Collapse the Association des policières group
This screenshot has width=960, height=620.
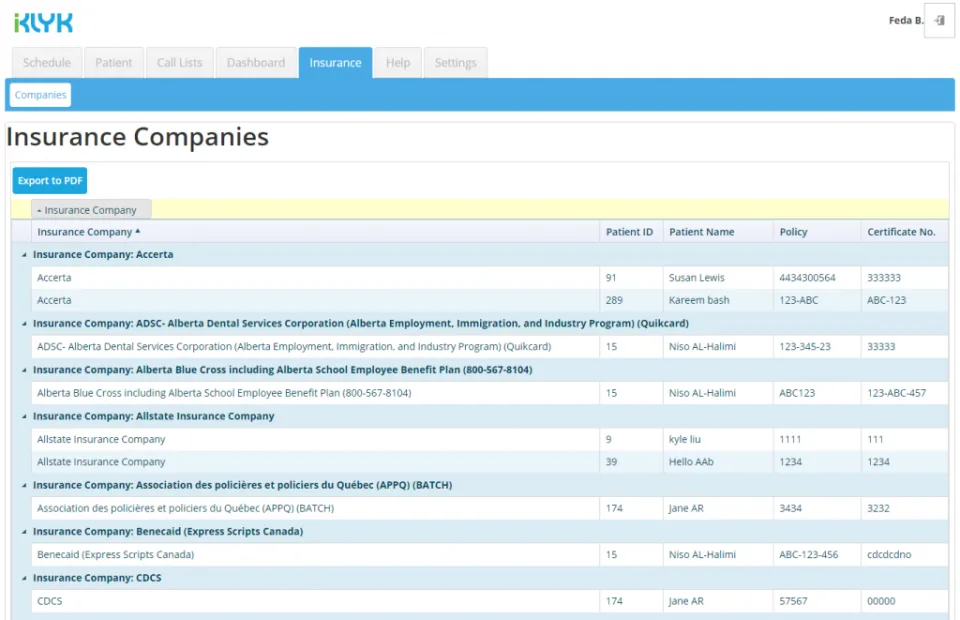(24, 485)
